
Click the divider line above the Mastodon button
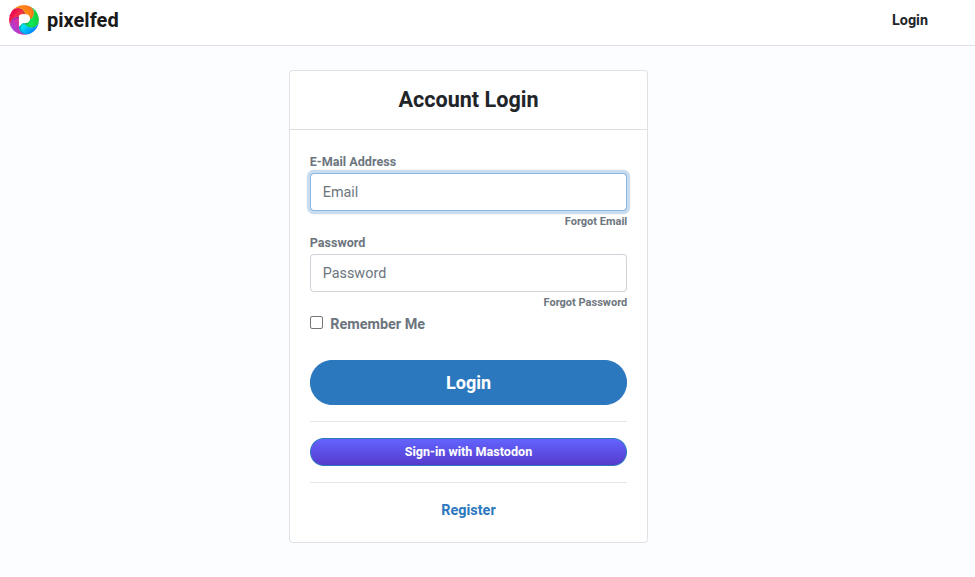click(x=468, y=422)
